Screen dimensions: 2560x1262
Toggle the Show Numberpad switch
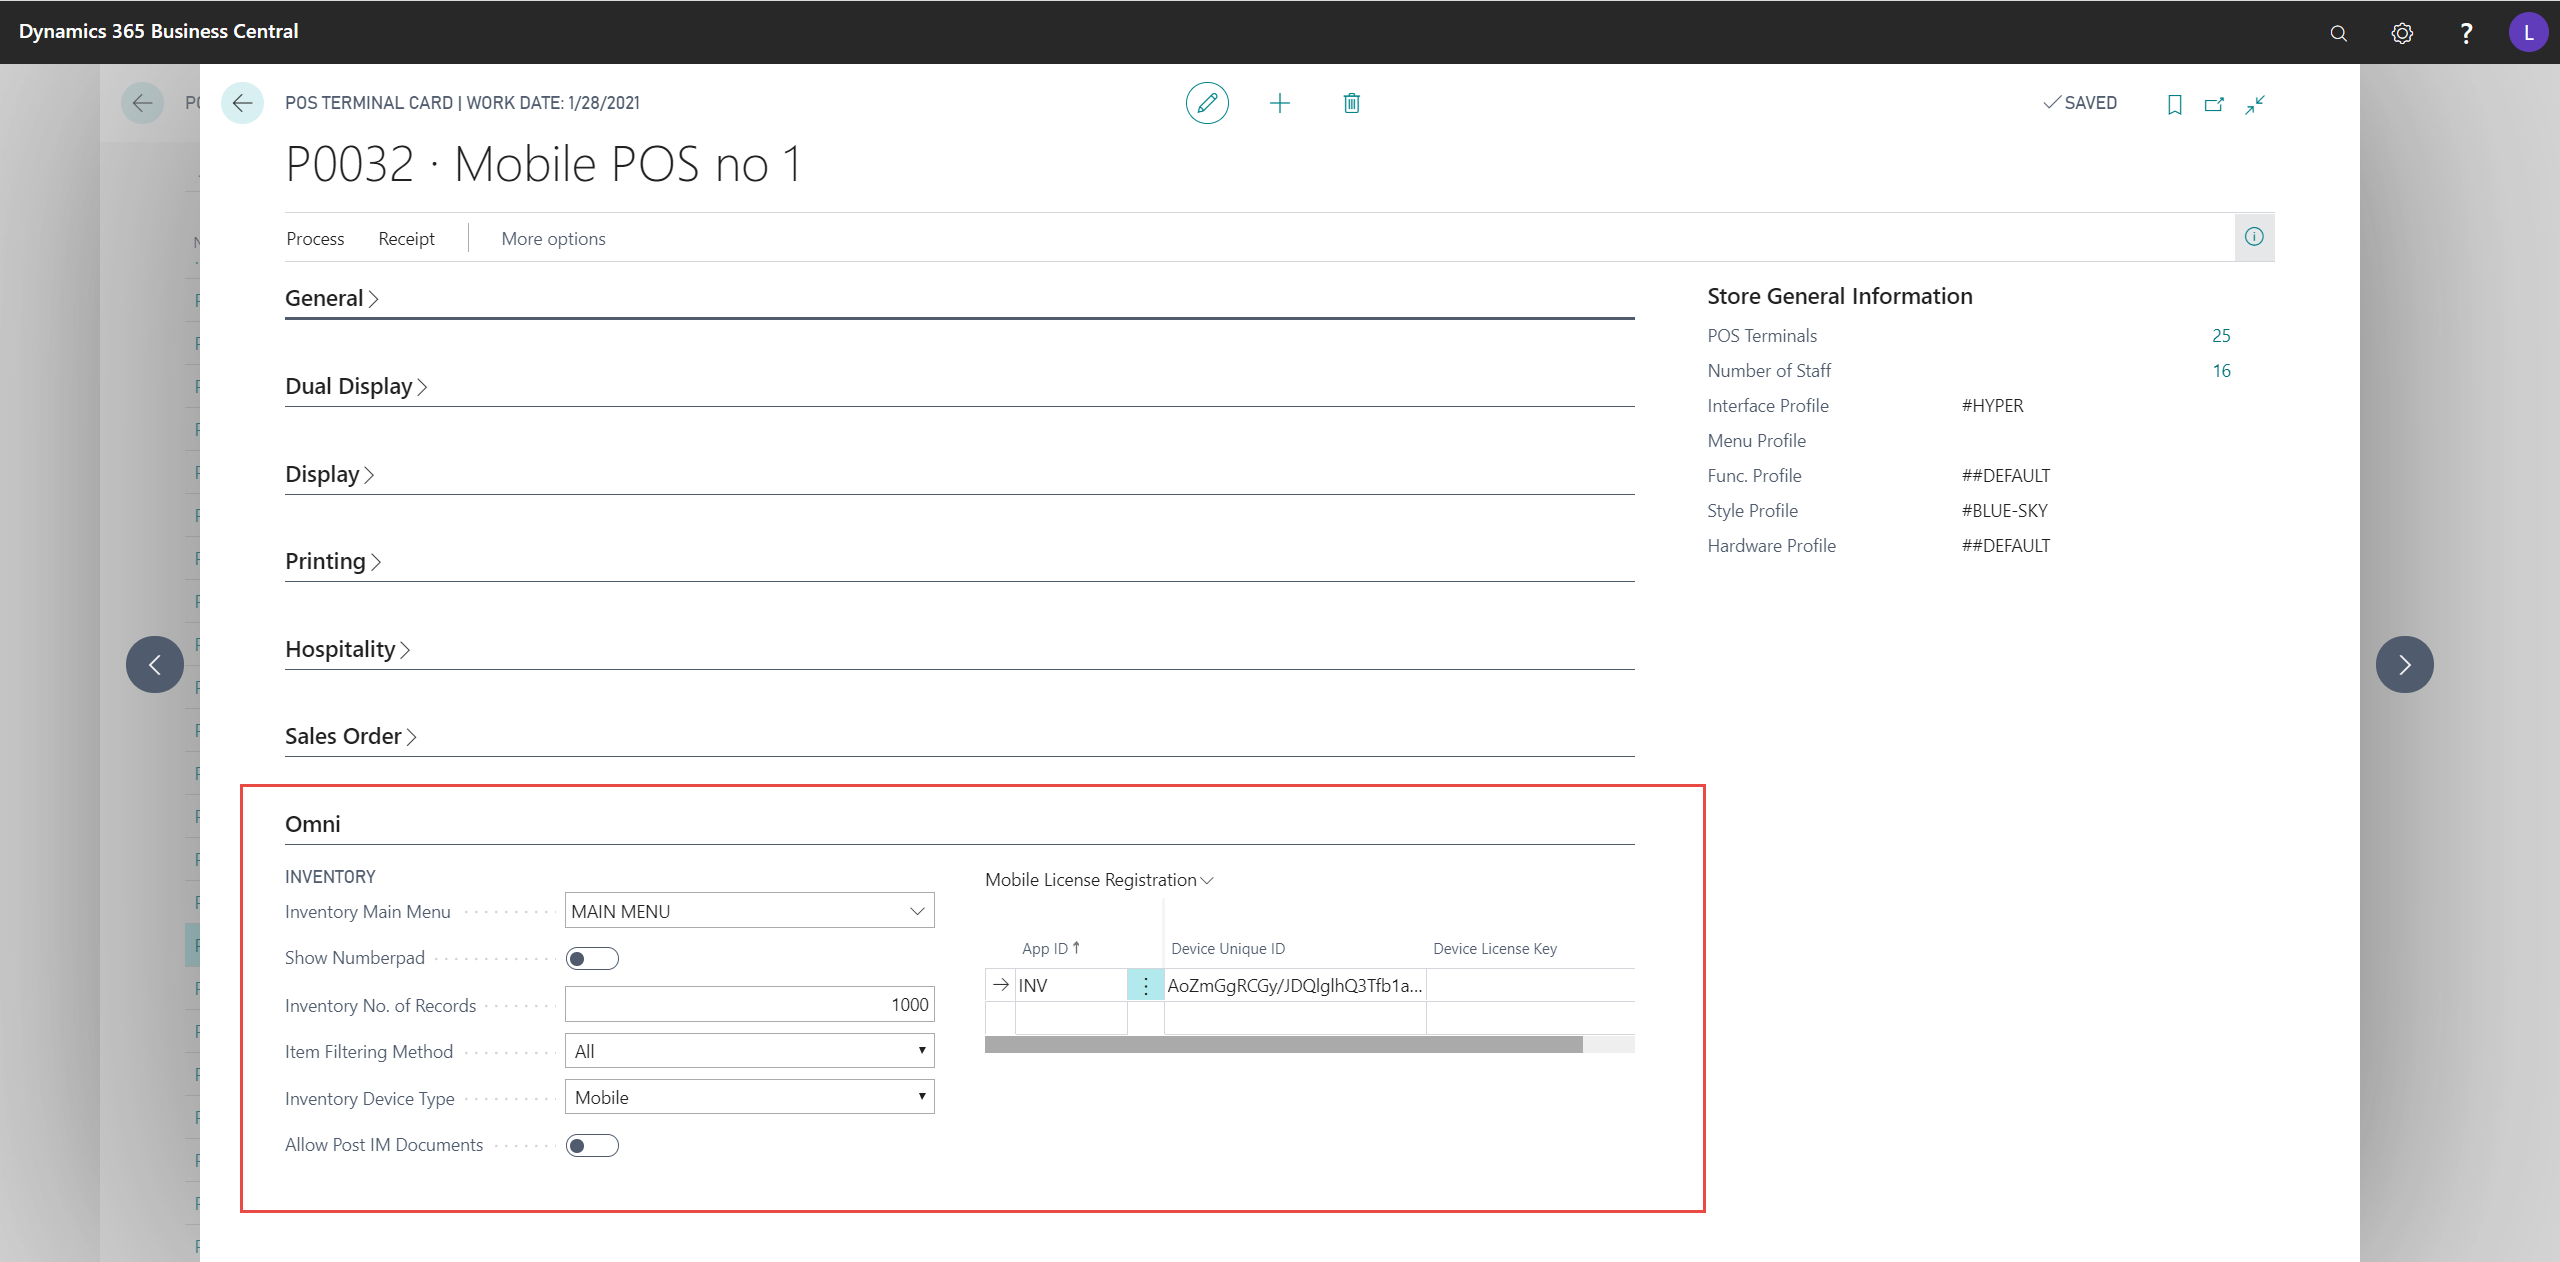click(592, 959)
